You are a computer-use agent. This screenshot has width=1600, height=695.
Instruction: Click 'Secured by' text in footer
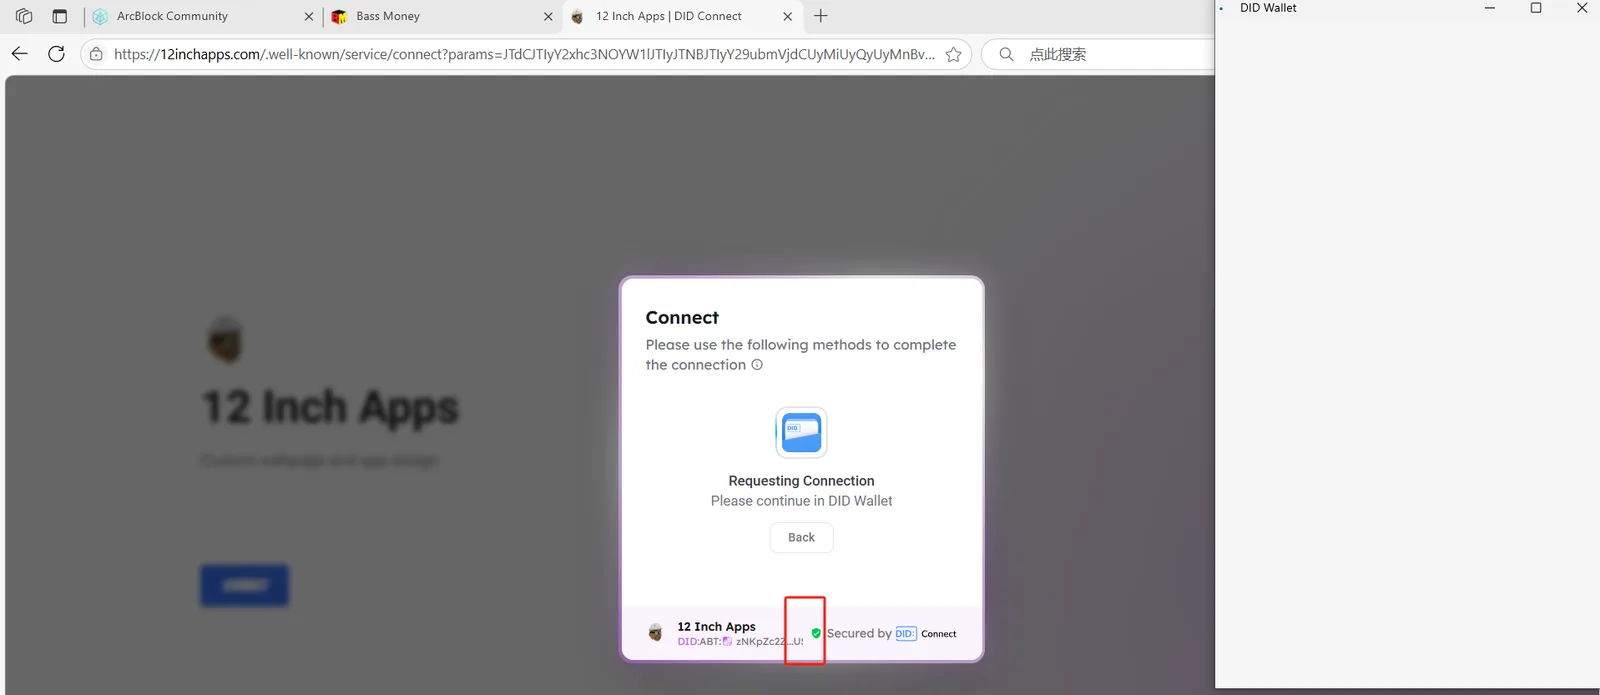pos(859,633)
